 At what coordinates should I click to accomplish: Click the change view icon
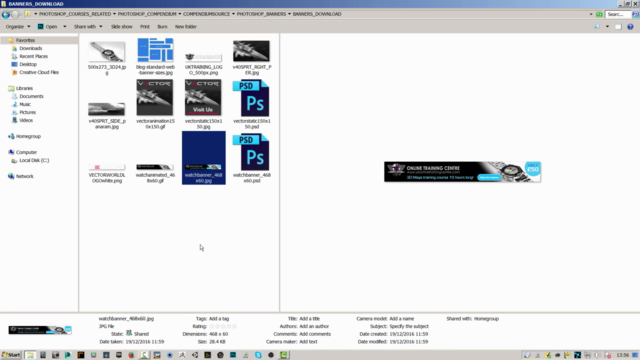tap(597, 27)
